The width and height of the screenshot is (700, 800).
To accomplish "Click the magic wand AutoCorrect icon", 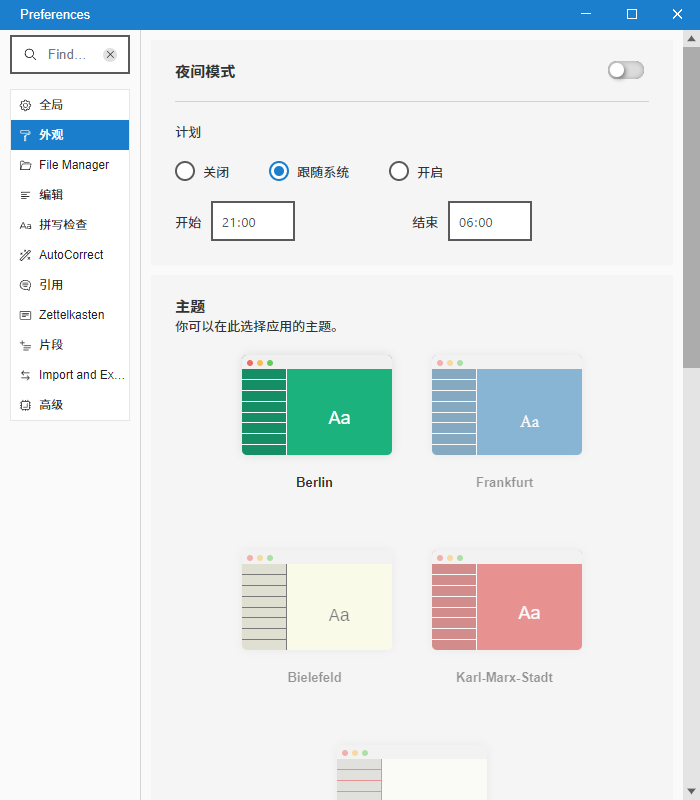I will (26, 255).
